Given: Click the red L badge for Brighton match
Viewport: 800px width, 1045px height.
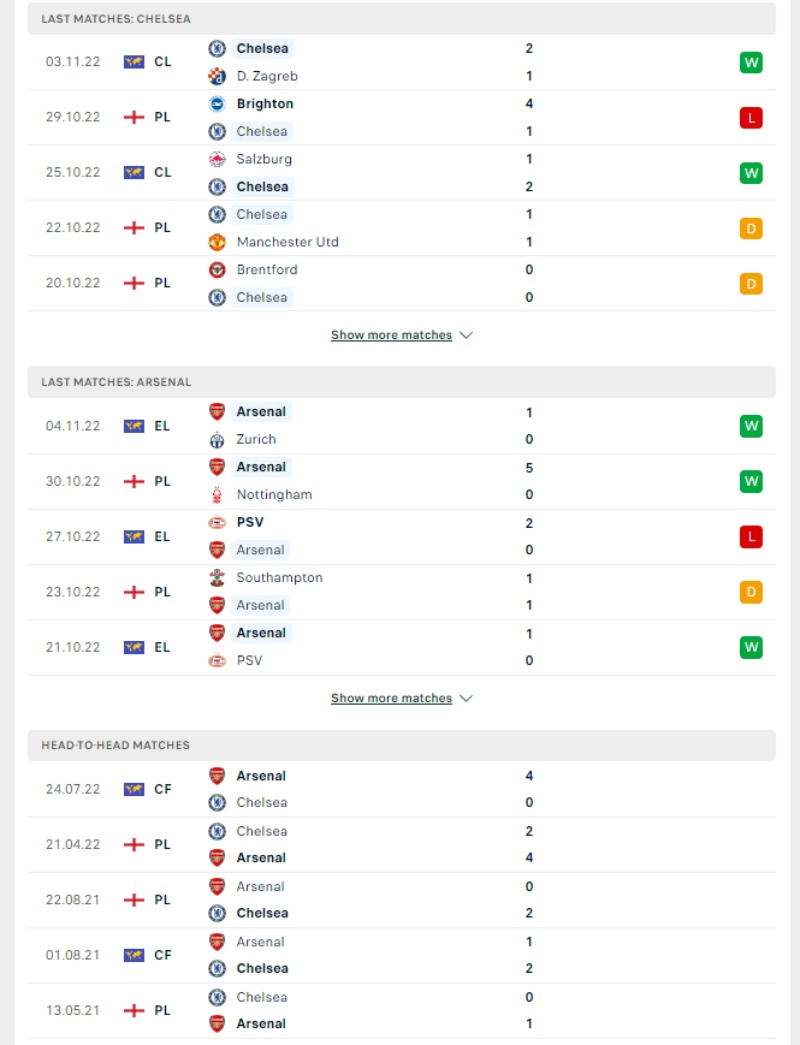Looking at the screenshot, I should pos(751,118).
